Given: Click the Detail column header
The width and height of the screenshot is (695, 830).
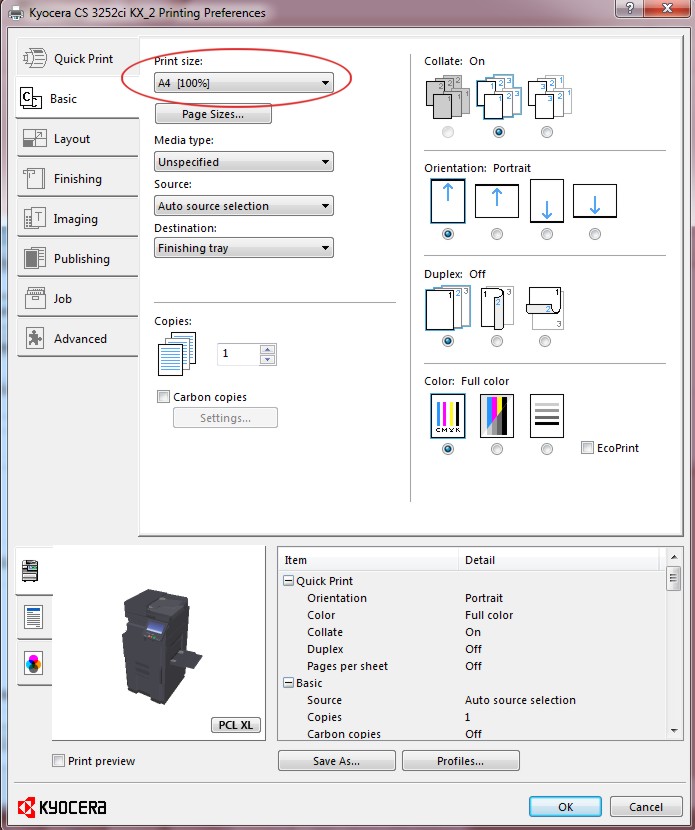Looking at the screenshot, I should (x=558, y=560).
